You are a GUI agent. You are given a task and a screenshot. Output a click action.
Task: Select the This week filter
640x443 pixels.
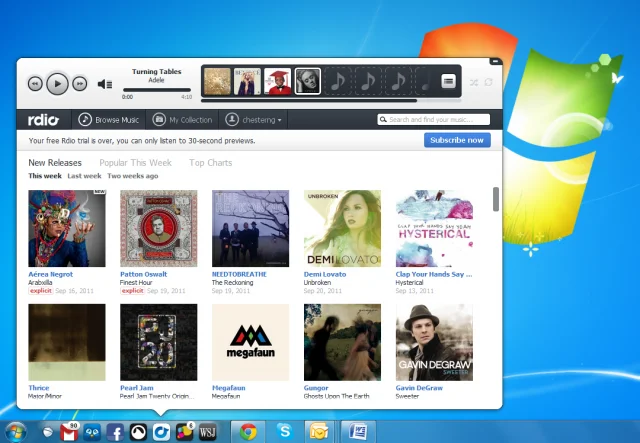point(45,176)
